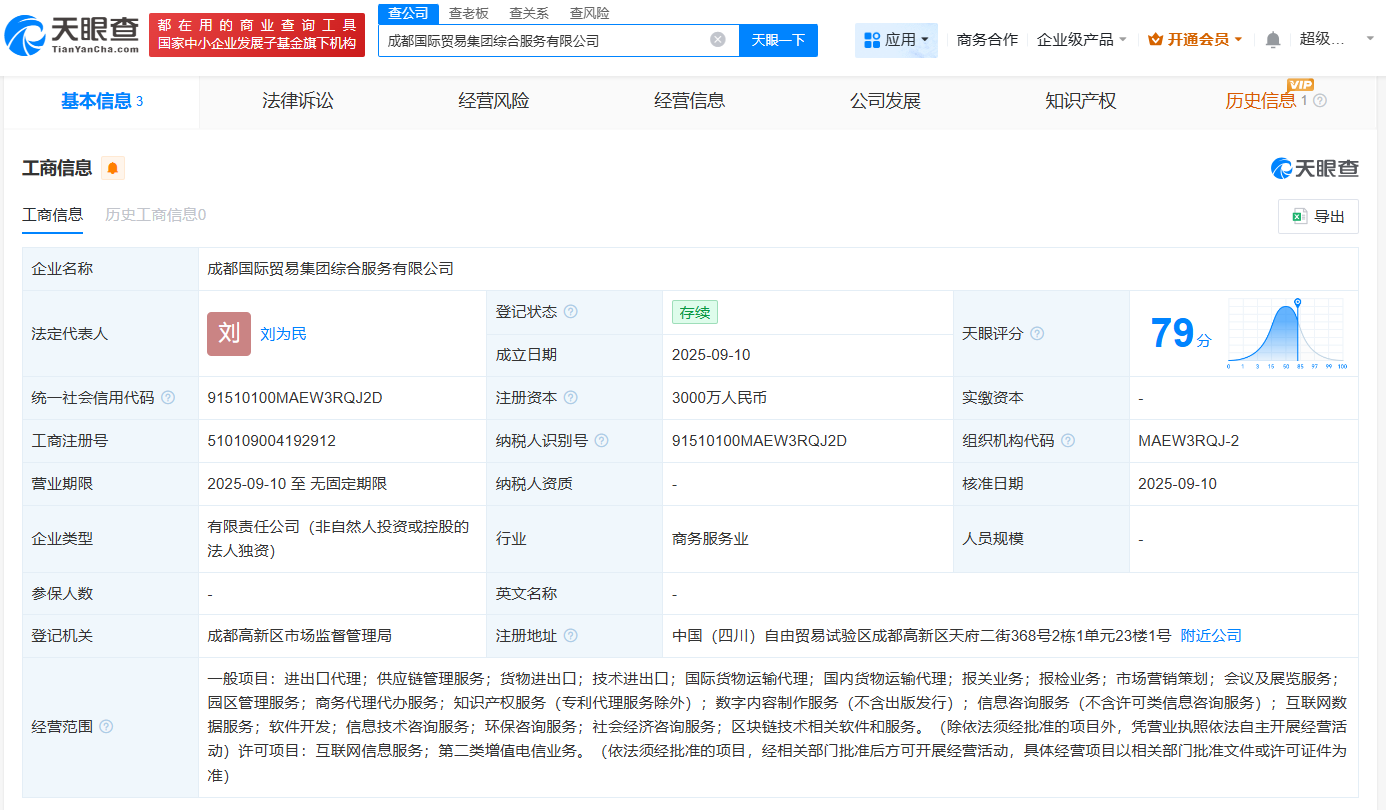Viewport: 1386px width, 810px height.
Task: Click the Excel icon on the 导出 button
Action: coord(1300,216)
